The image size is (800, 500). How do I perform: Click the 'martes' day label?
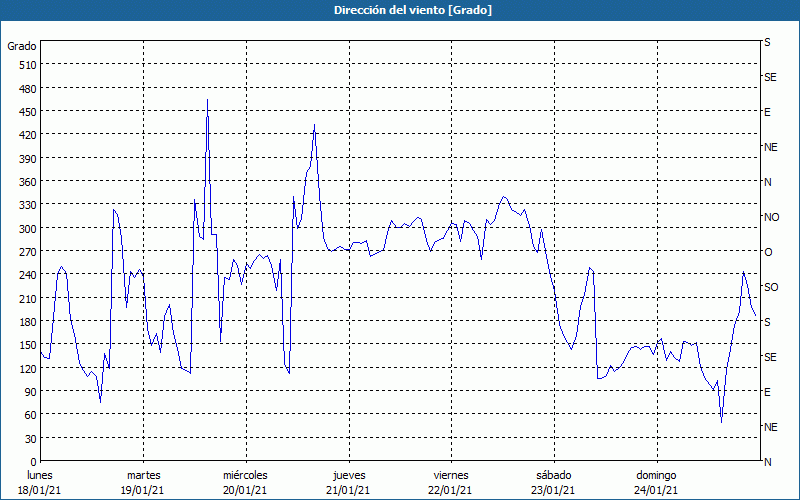coord(143,475)
